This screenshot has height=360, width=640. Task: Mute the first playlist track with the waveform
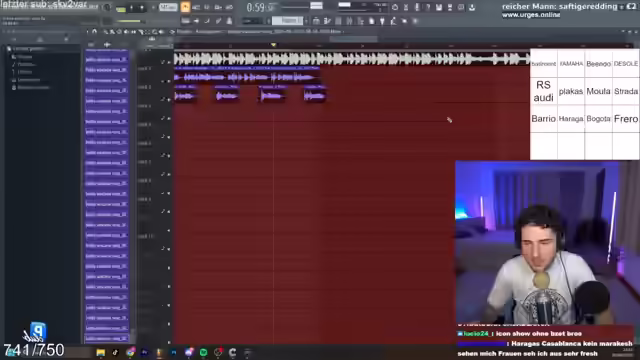[169, 62]
